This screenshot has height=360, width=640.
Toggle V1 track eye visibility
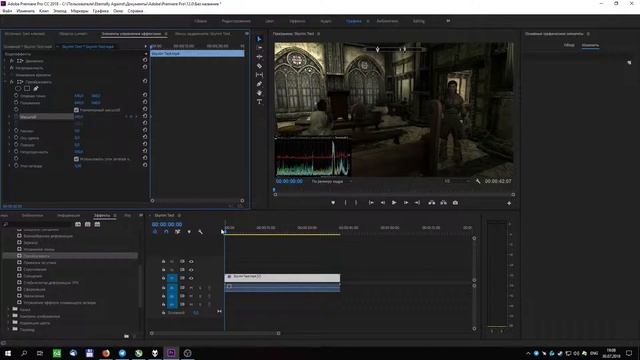click(191, 278)
